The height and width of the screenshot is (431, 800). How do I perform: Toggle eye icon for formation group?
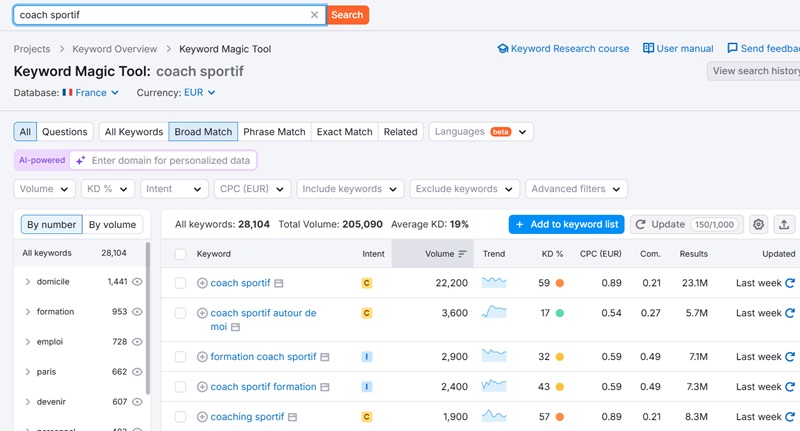point(137,312)
